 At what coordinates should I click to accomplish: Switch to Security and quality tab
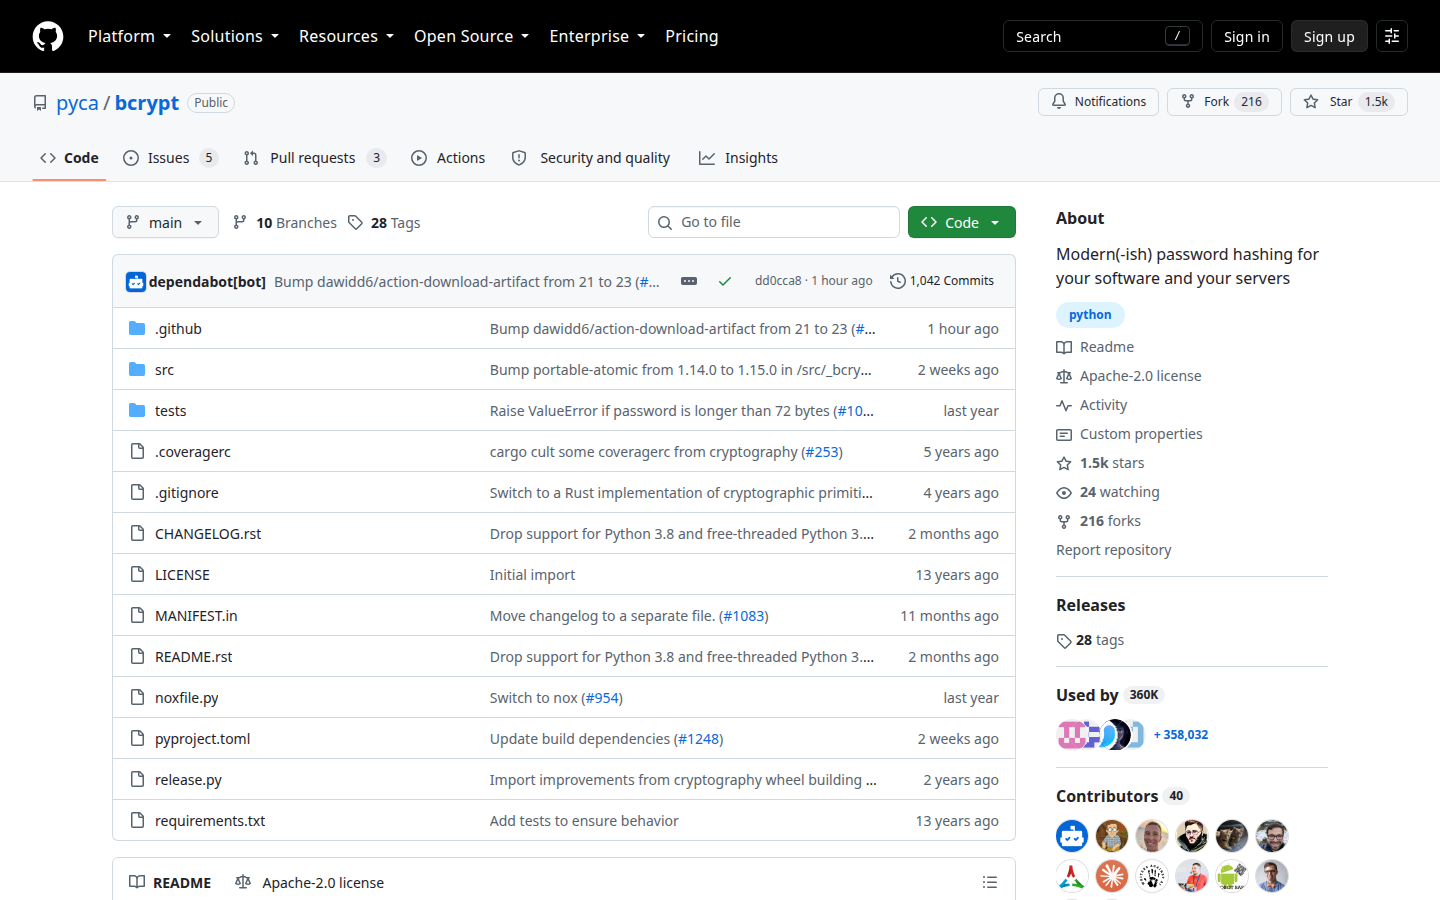click(590, 158)
